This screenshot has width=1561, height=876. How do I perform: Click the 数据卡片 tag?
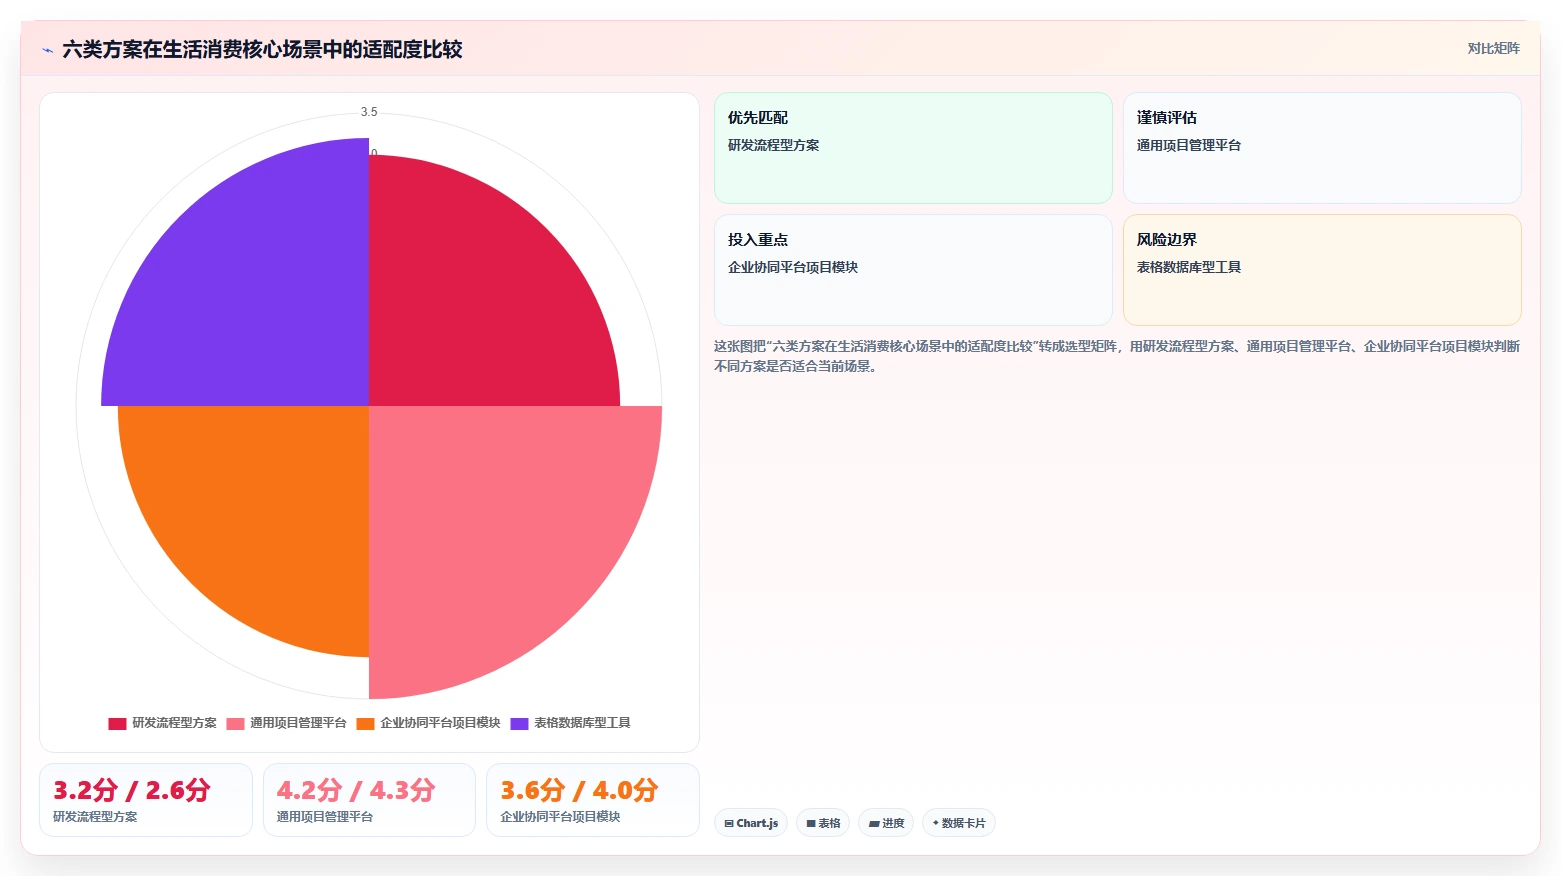(959, 823)
